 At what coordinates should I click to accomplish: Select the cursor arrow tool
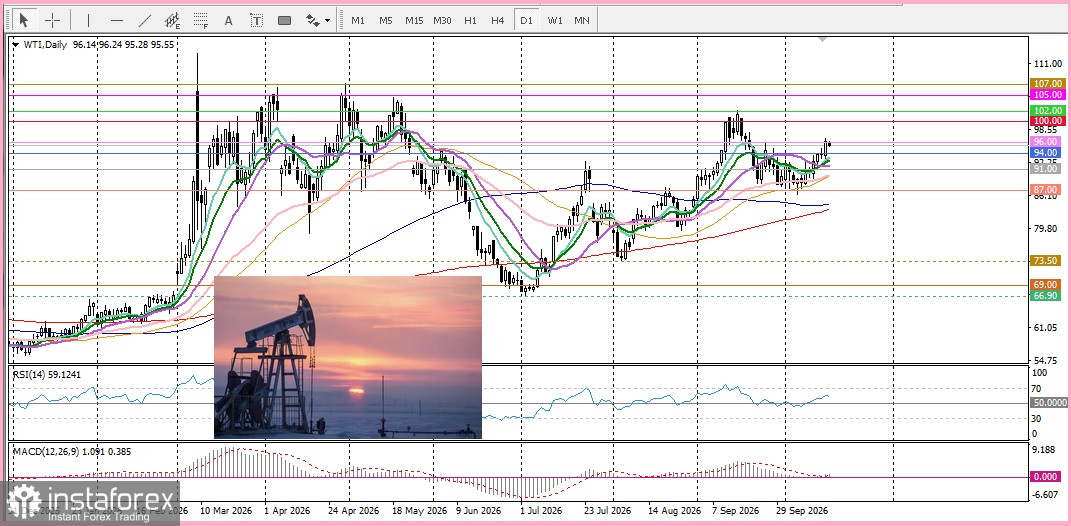[24, 20]
